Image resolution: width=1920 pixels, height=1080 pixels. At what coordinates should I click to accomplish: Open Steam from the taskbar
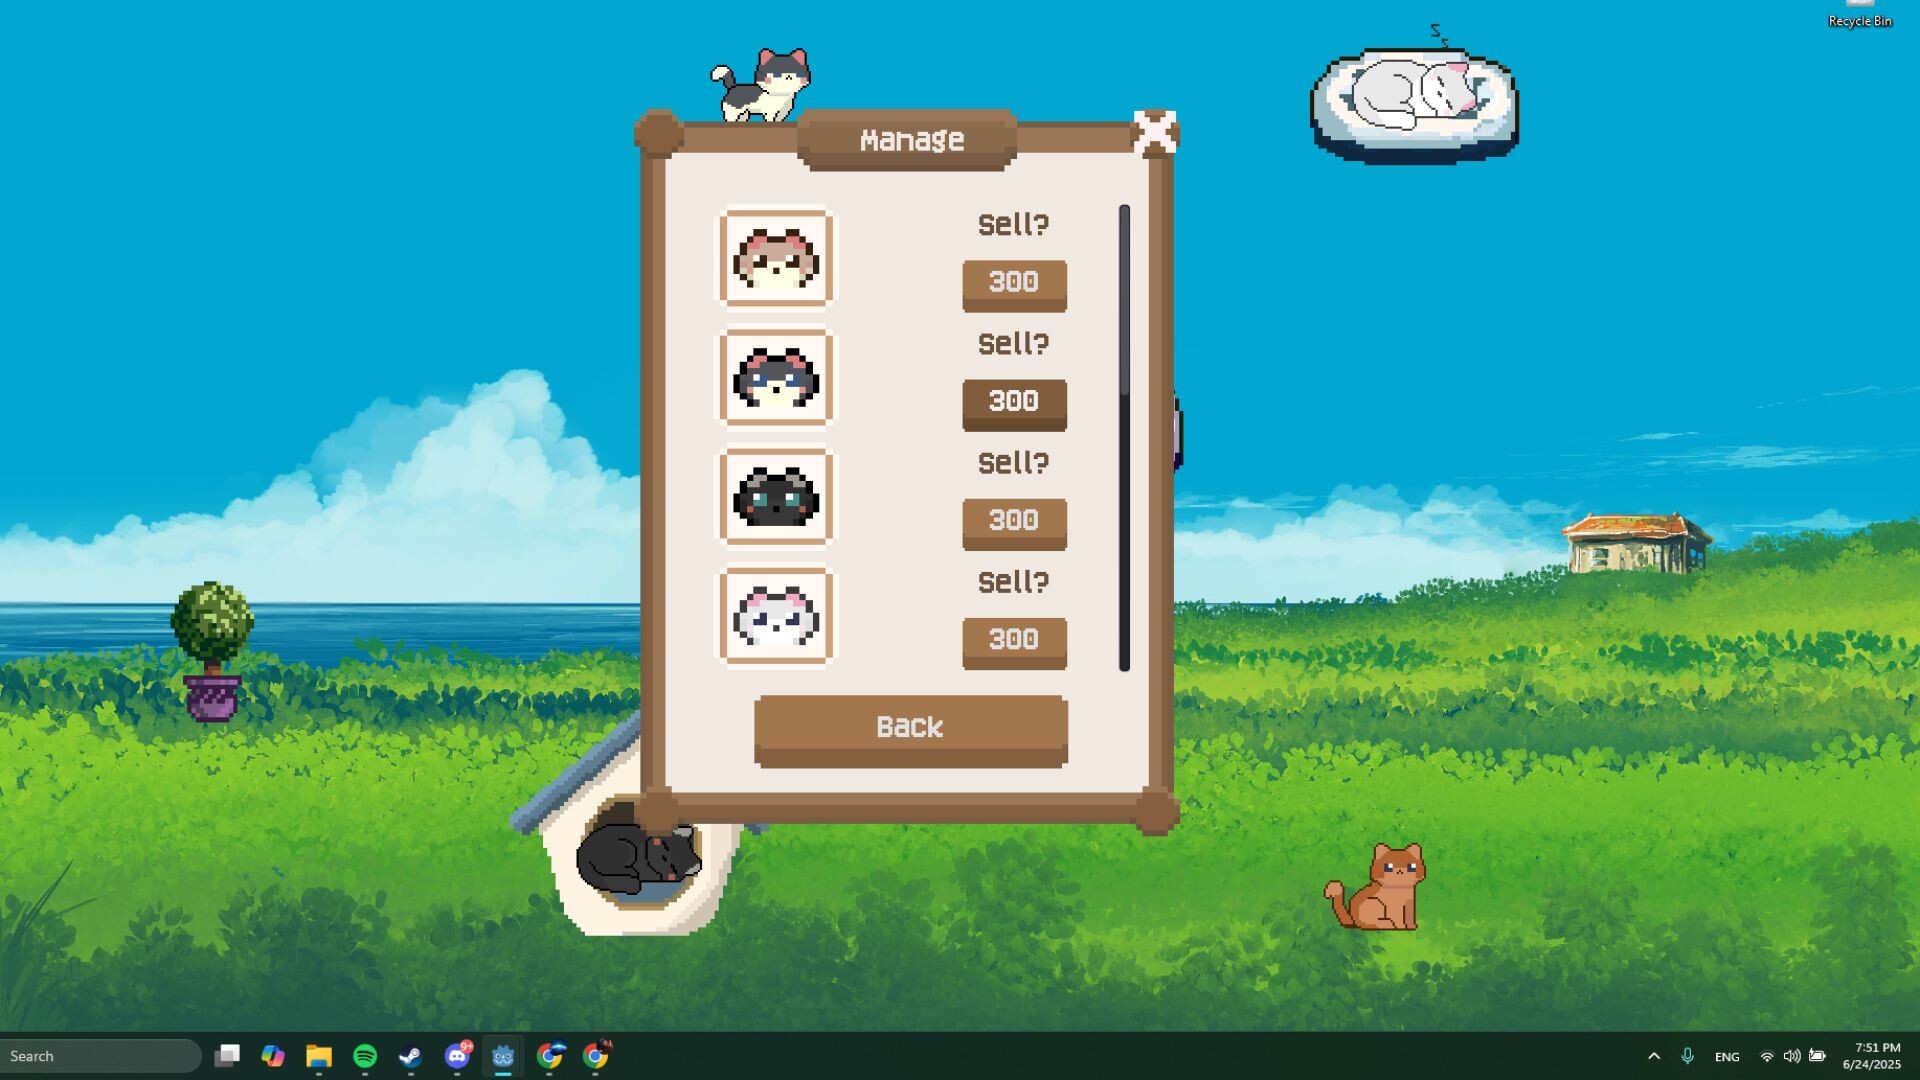pos(410,1055)
